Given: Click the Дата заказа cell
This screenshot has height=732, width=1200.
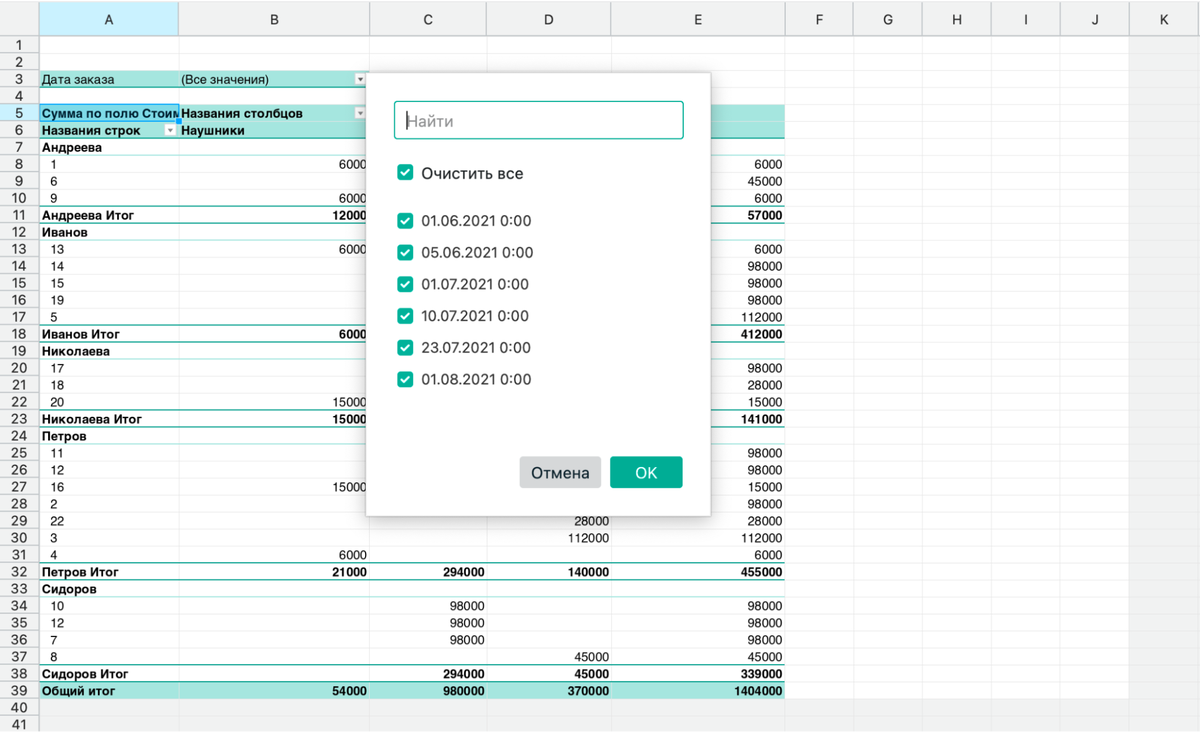Looking at the screenshot, I should point(109,79).
